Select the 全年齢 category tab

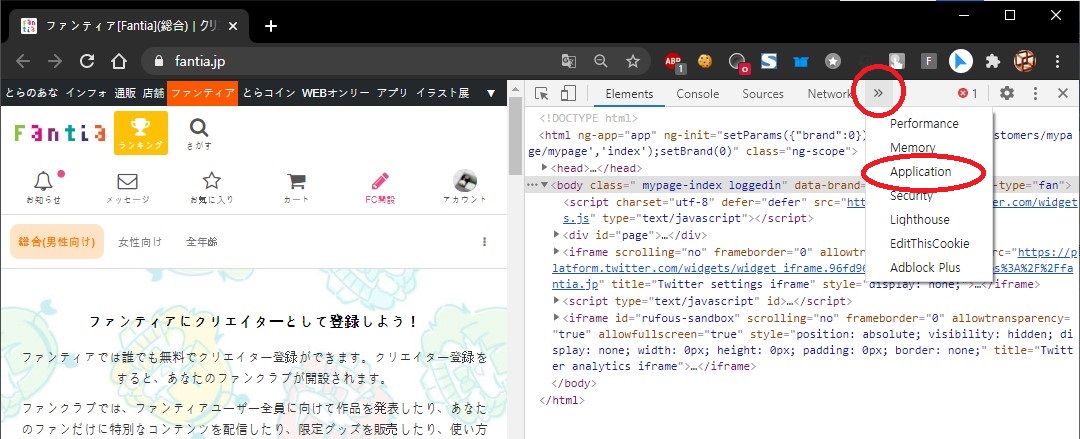(202, 242)
